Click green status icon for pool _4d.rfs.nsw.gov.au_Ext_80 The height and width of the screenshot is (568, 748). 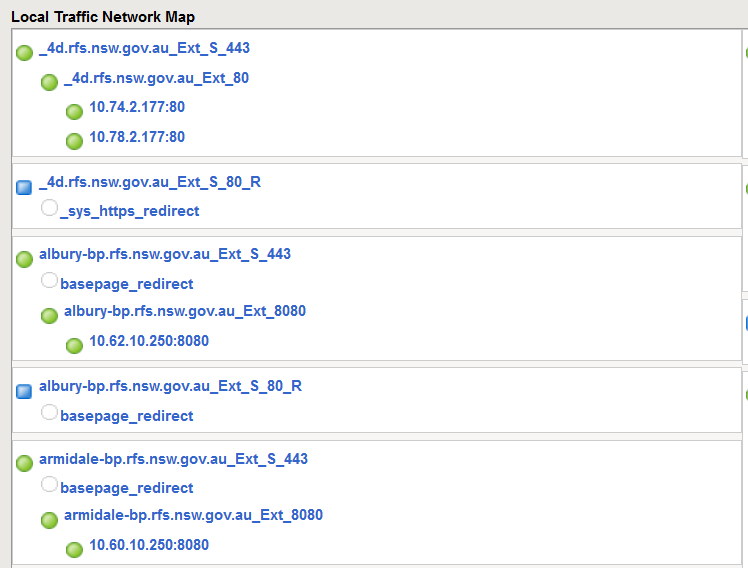click(49, 82)
